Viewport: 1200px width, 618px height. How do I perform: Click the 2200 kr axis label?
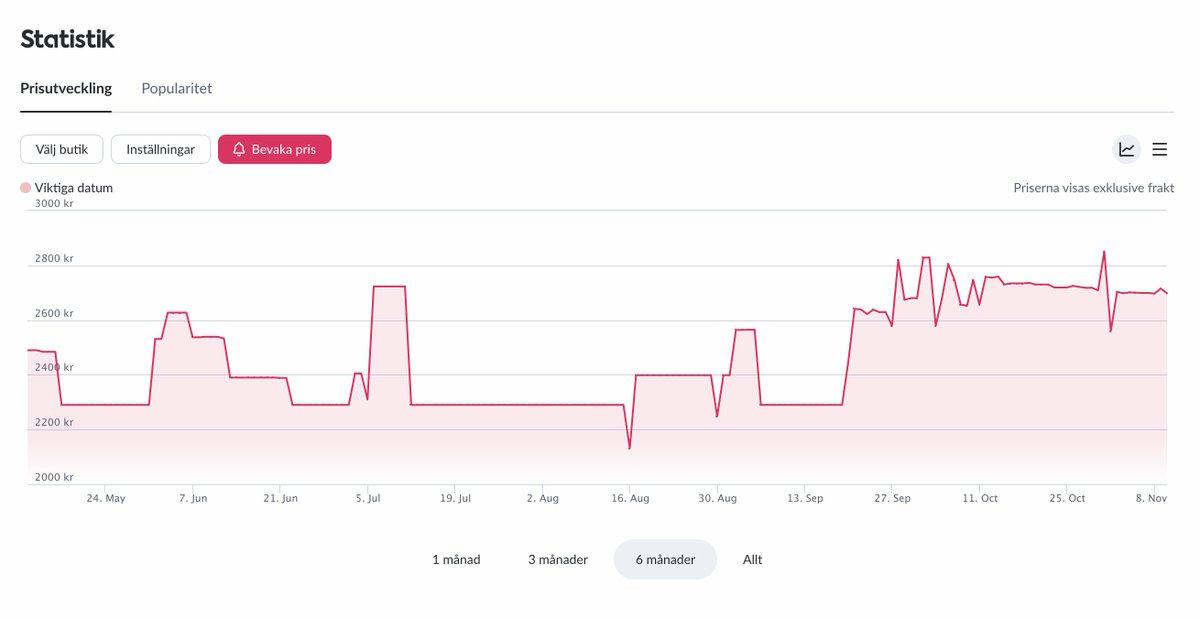[54, 423]
